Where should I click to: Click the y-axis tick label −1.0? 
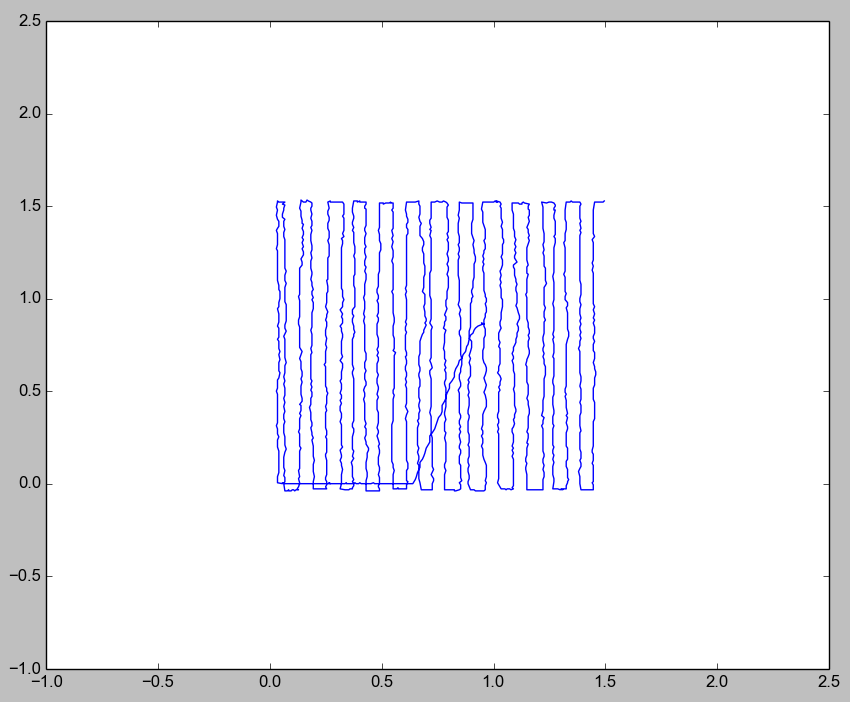tap(25, 668)
